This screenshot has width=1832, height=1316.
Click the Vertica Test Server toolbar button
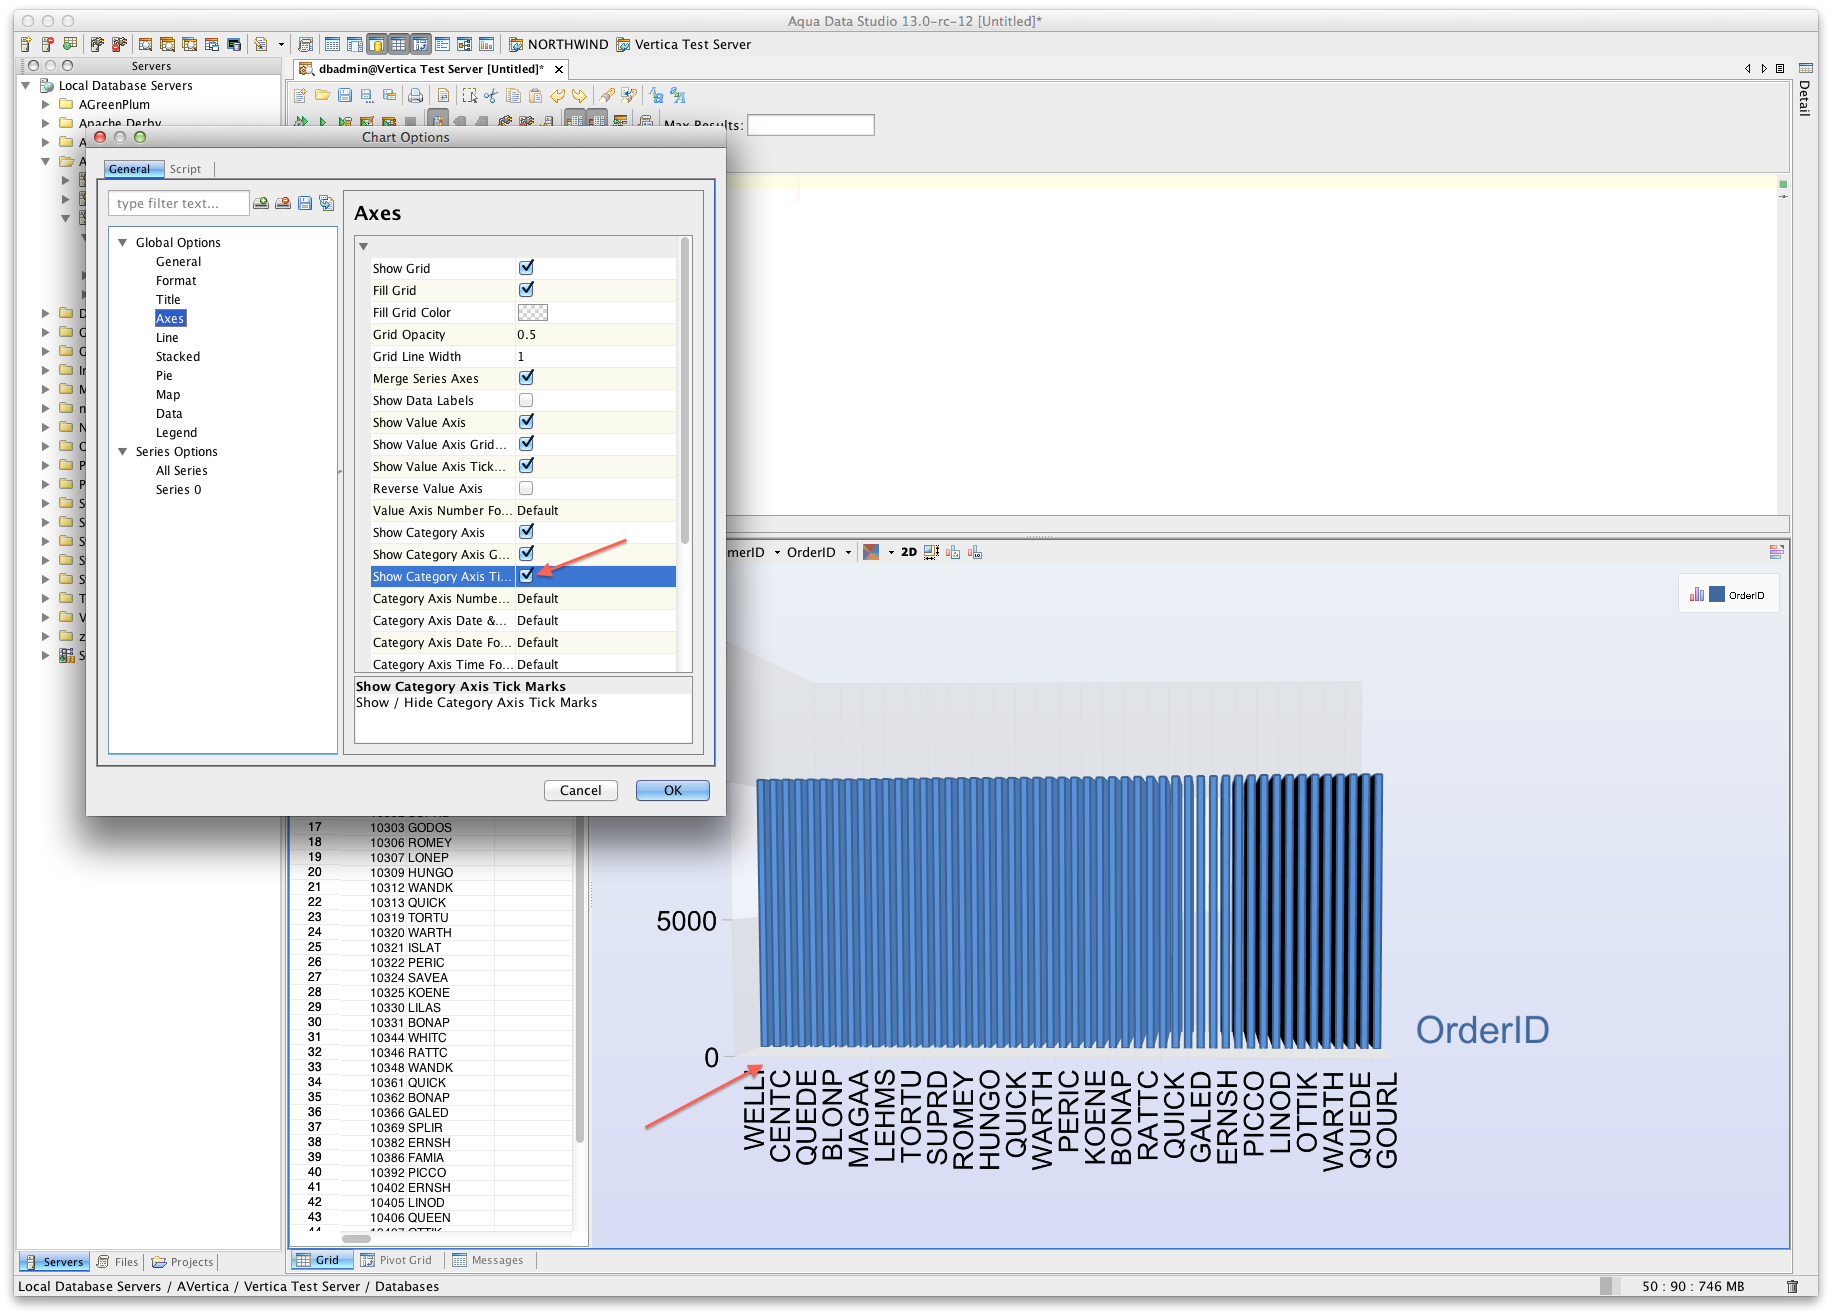tap(683, 44)
